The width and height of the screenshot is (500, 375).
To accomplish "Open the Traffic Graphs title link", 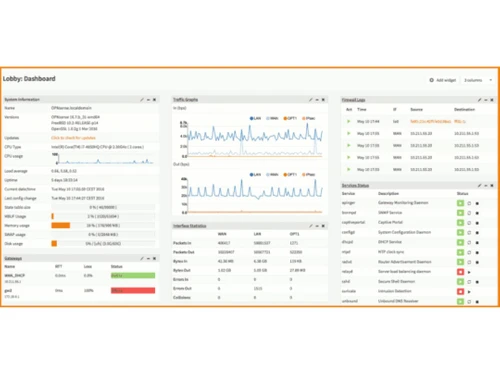I will tap(185, 100).
